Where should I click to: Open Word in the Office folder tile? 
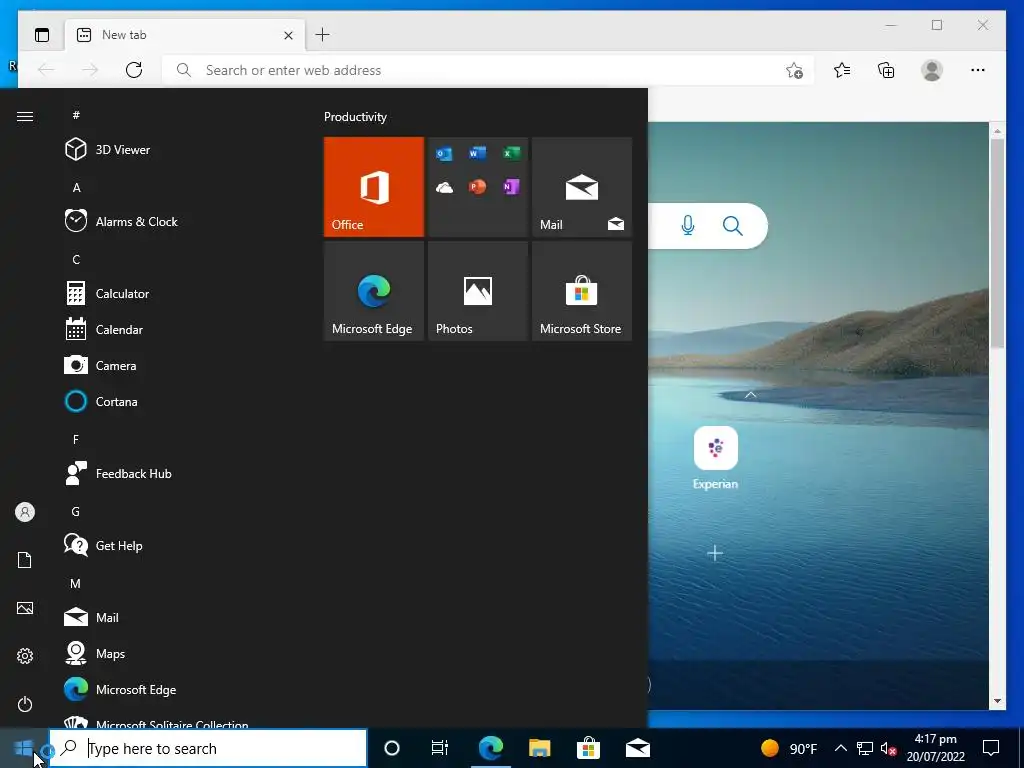(477, 153)
